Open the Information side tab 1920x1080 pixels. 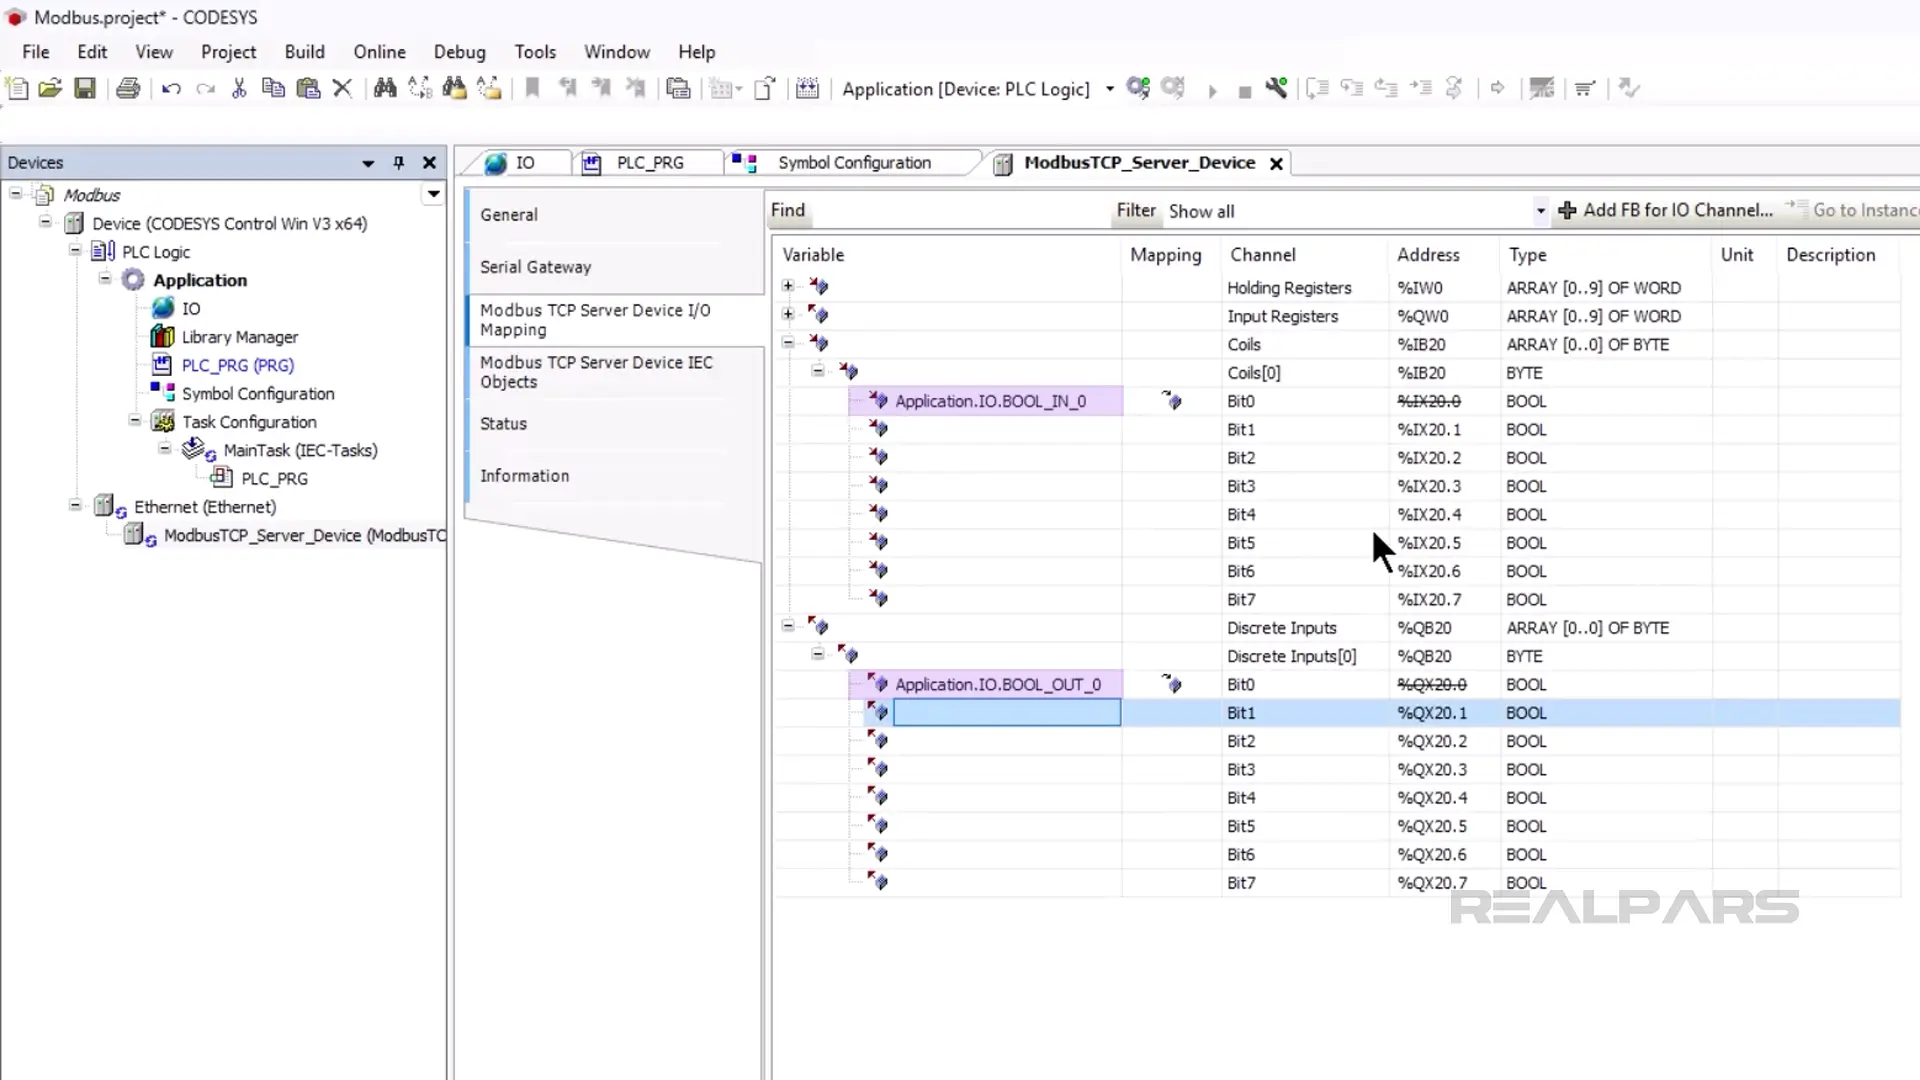614,476
